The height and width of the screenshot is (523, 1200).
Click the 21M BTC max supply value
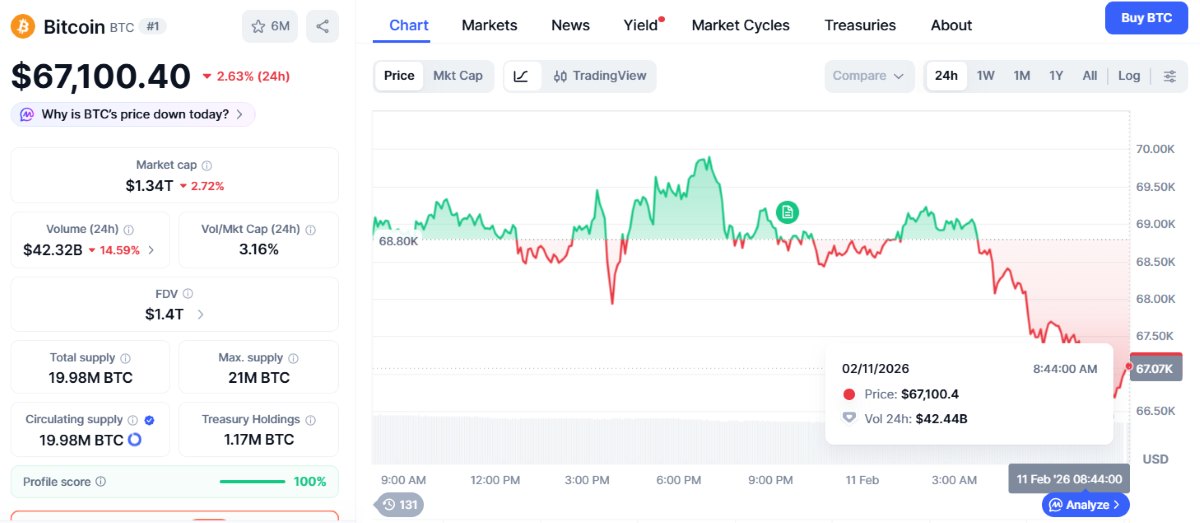click(258, 377)
